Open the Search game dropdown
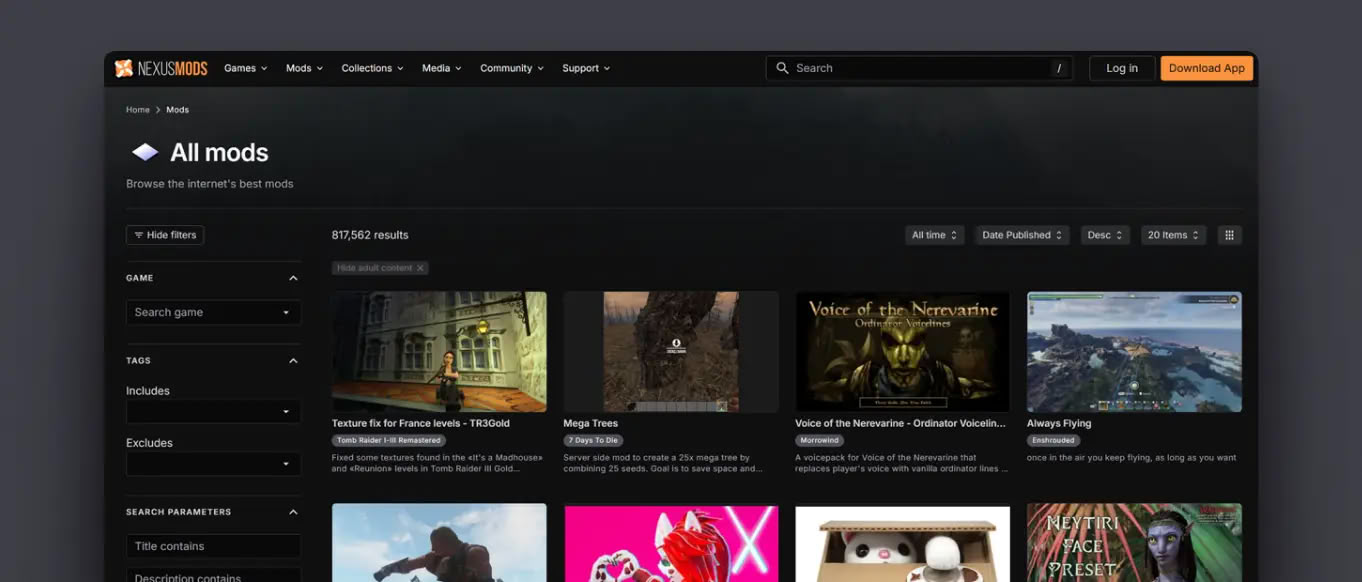Screen dimensions: 1362x582 [x=213, y=312]
